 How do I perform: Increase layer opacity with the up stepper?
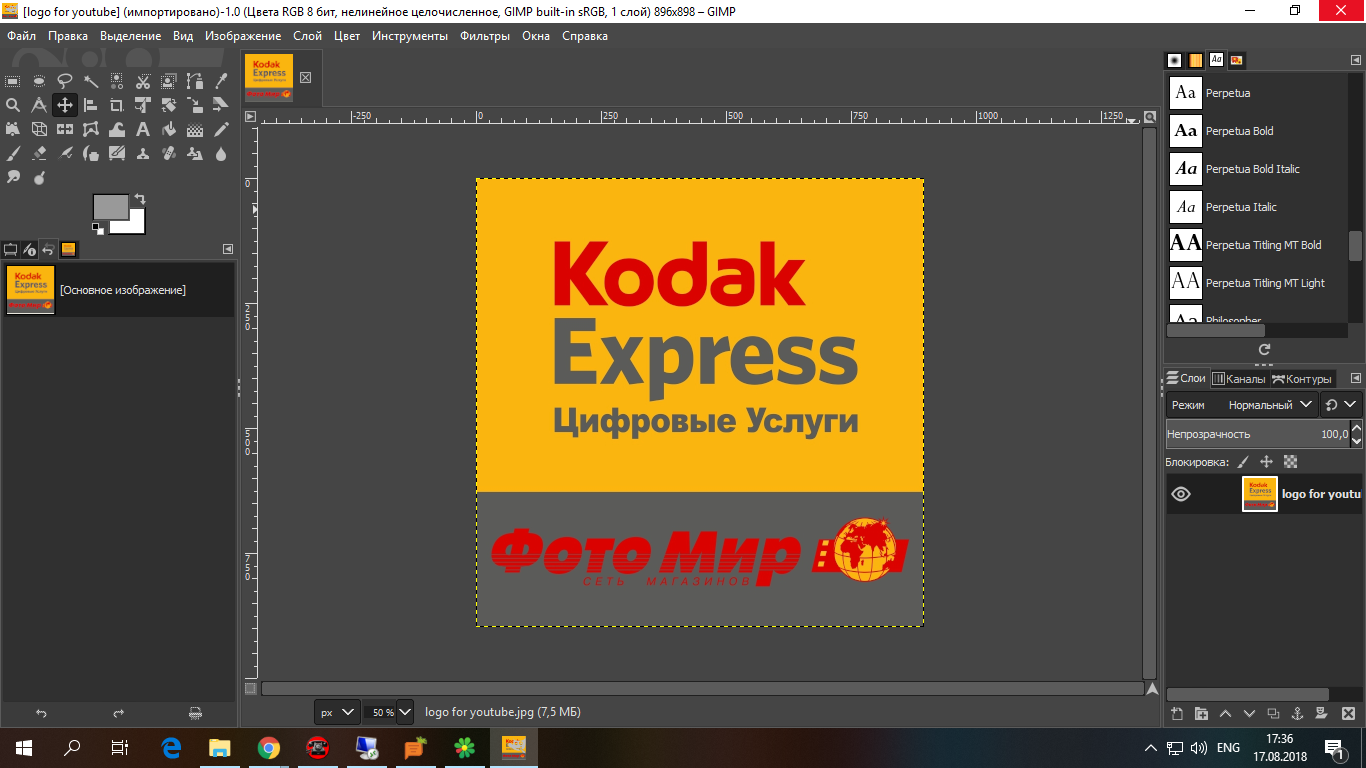pos(1356,429)
